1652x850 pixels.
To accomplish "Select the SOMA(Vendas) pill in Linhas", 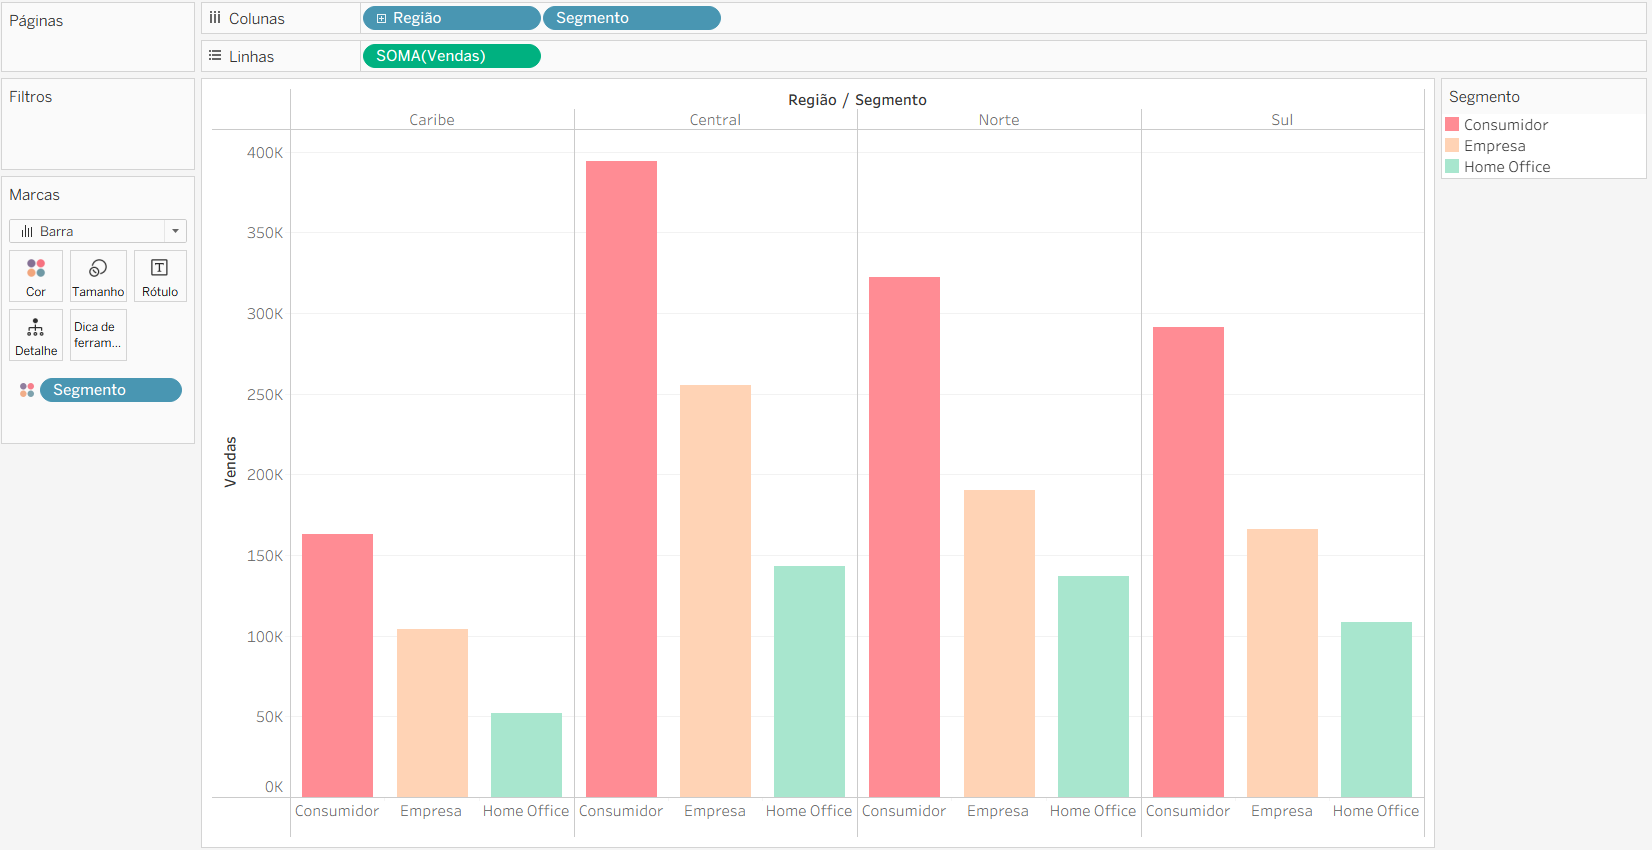I will (451, 56).
